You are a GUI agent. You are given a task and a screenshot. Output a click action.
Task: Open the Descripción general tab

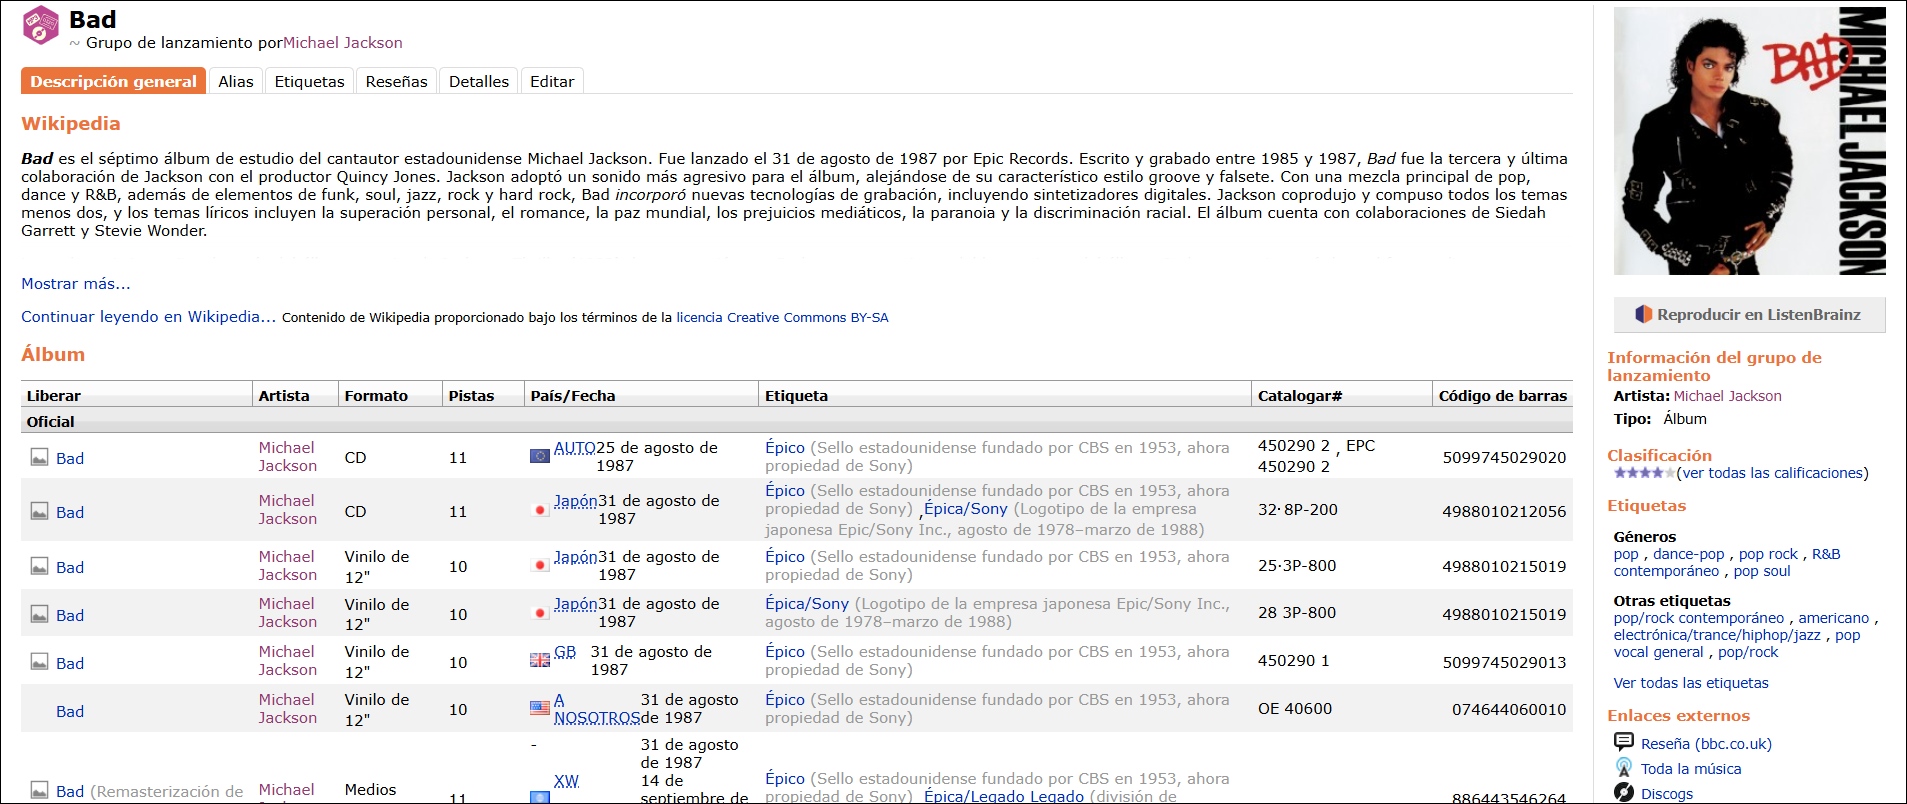113,81
